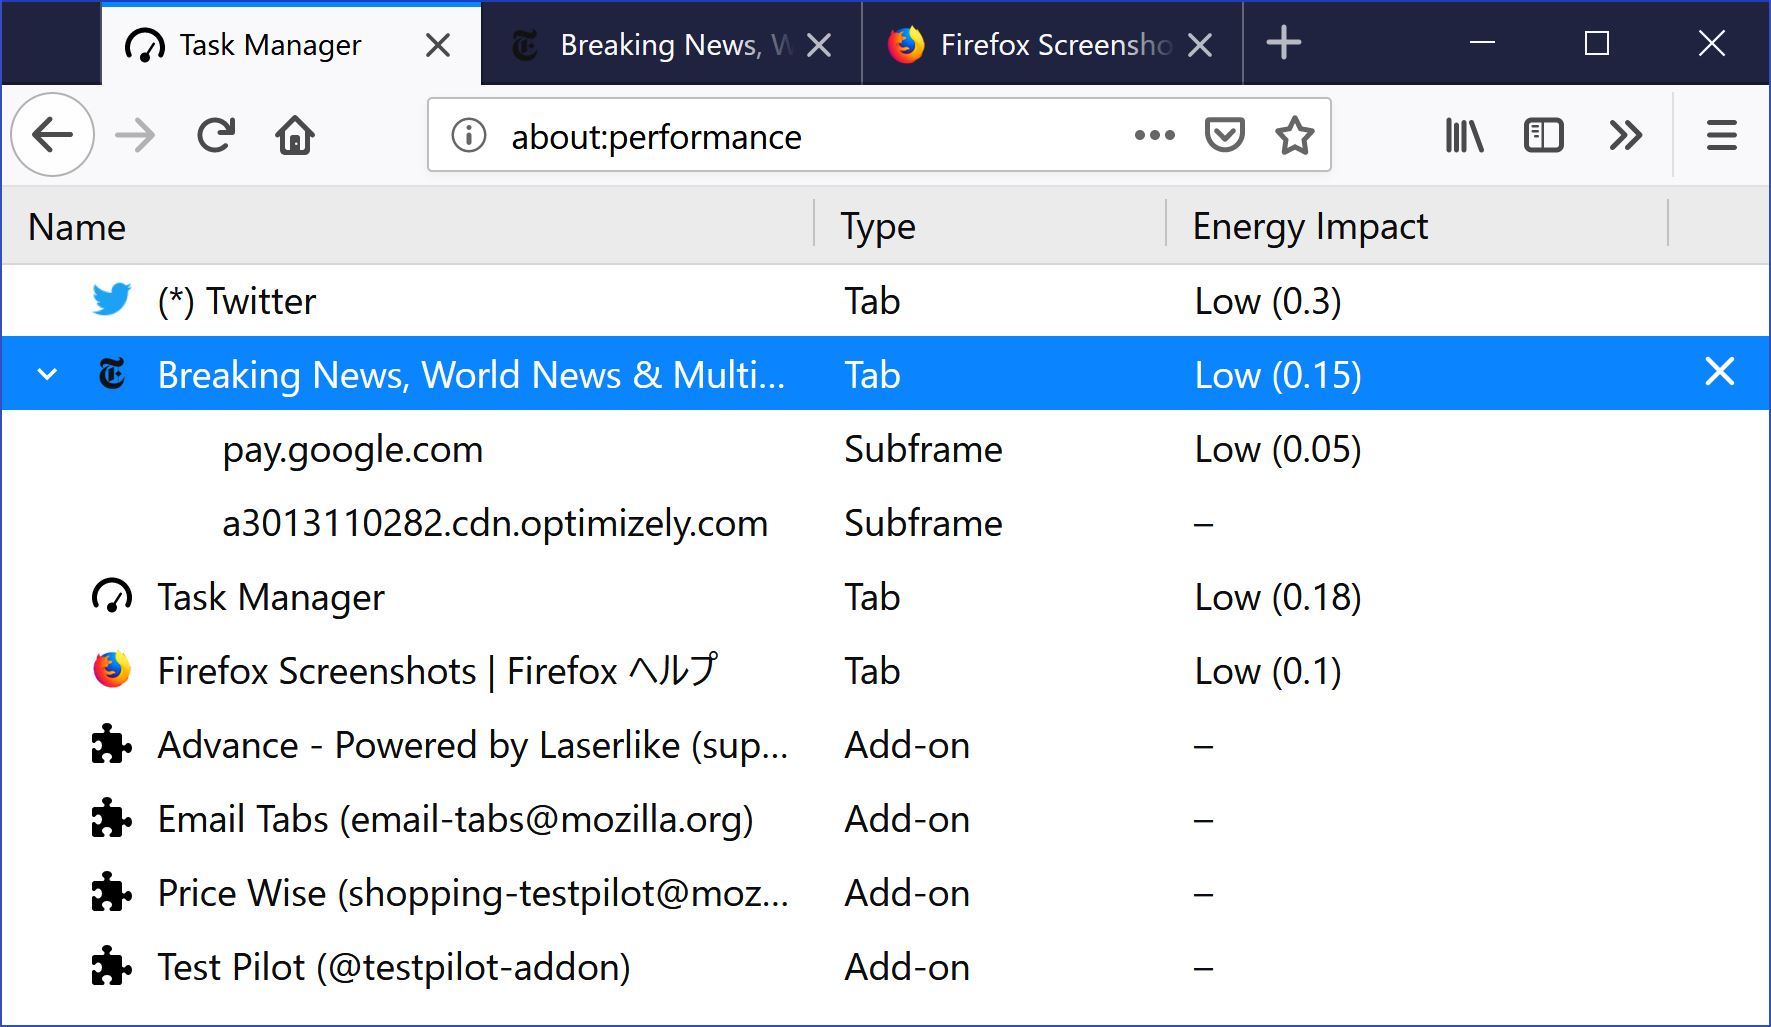Select the Firefox Screenshots | Firefox row
Image resolution: width=1771 pixels, height=1027 pixels.
[x=885, y=671]
